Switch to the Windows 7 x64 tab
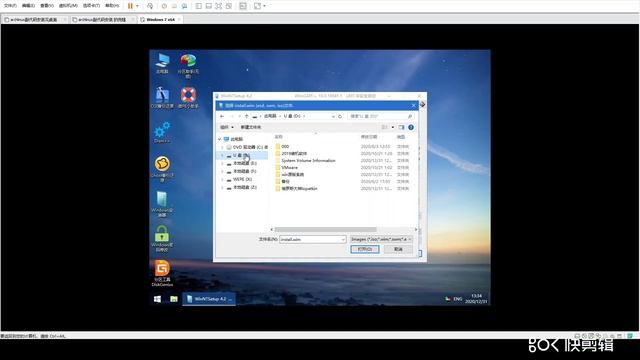This screenshot has width=640, height=360. pos(160,19)
